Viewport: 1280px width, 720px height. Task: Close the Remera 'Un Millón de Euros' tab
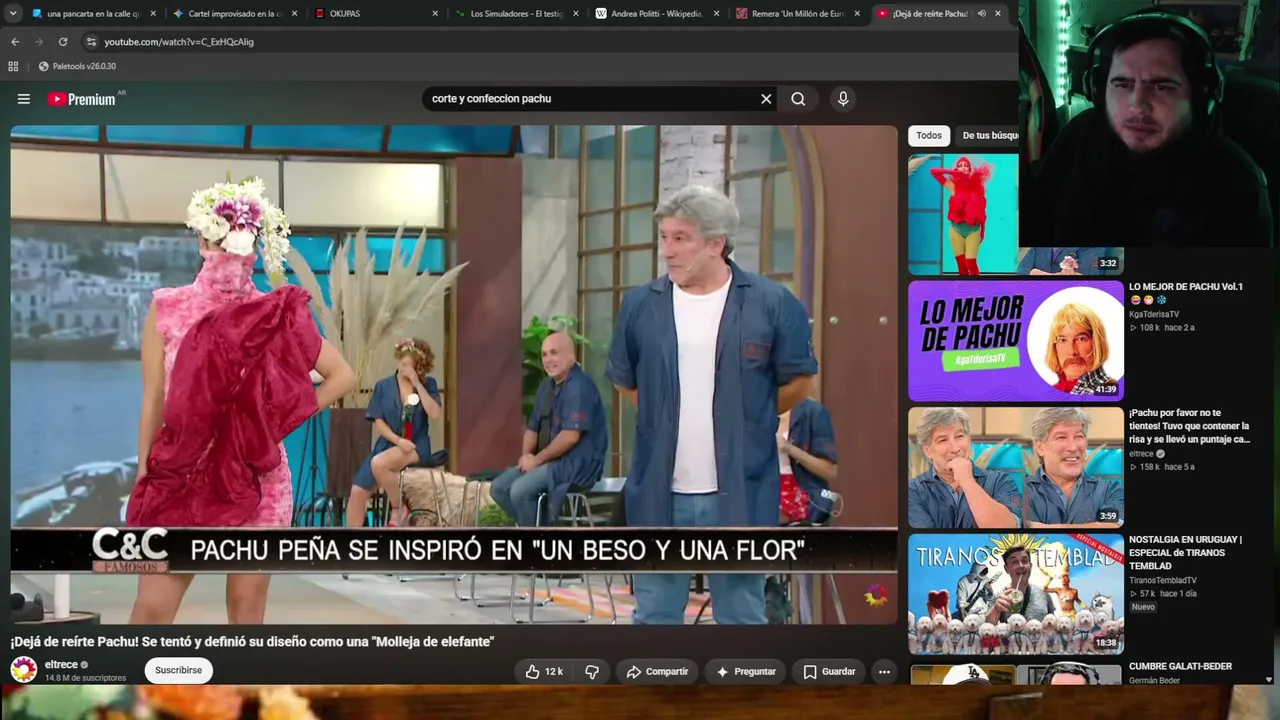coord(857,14)
